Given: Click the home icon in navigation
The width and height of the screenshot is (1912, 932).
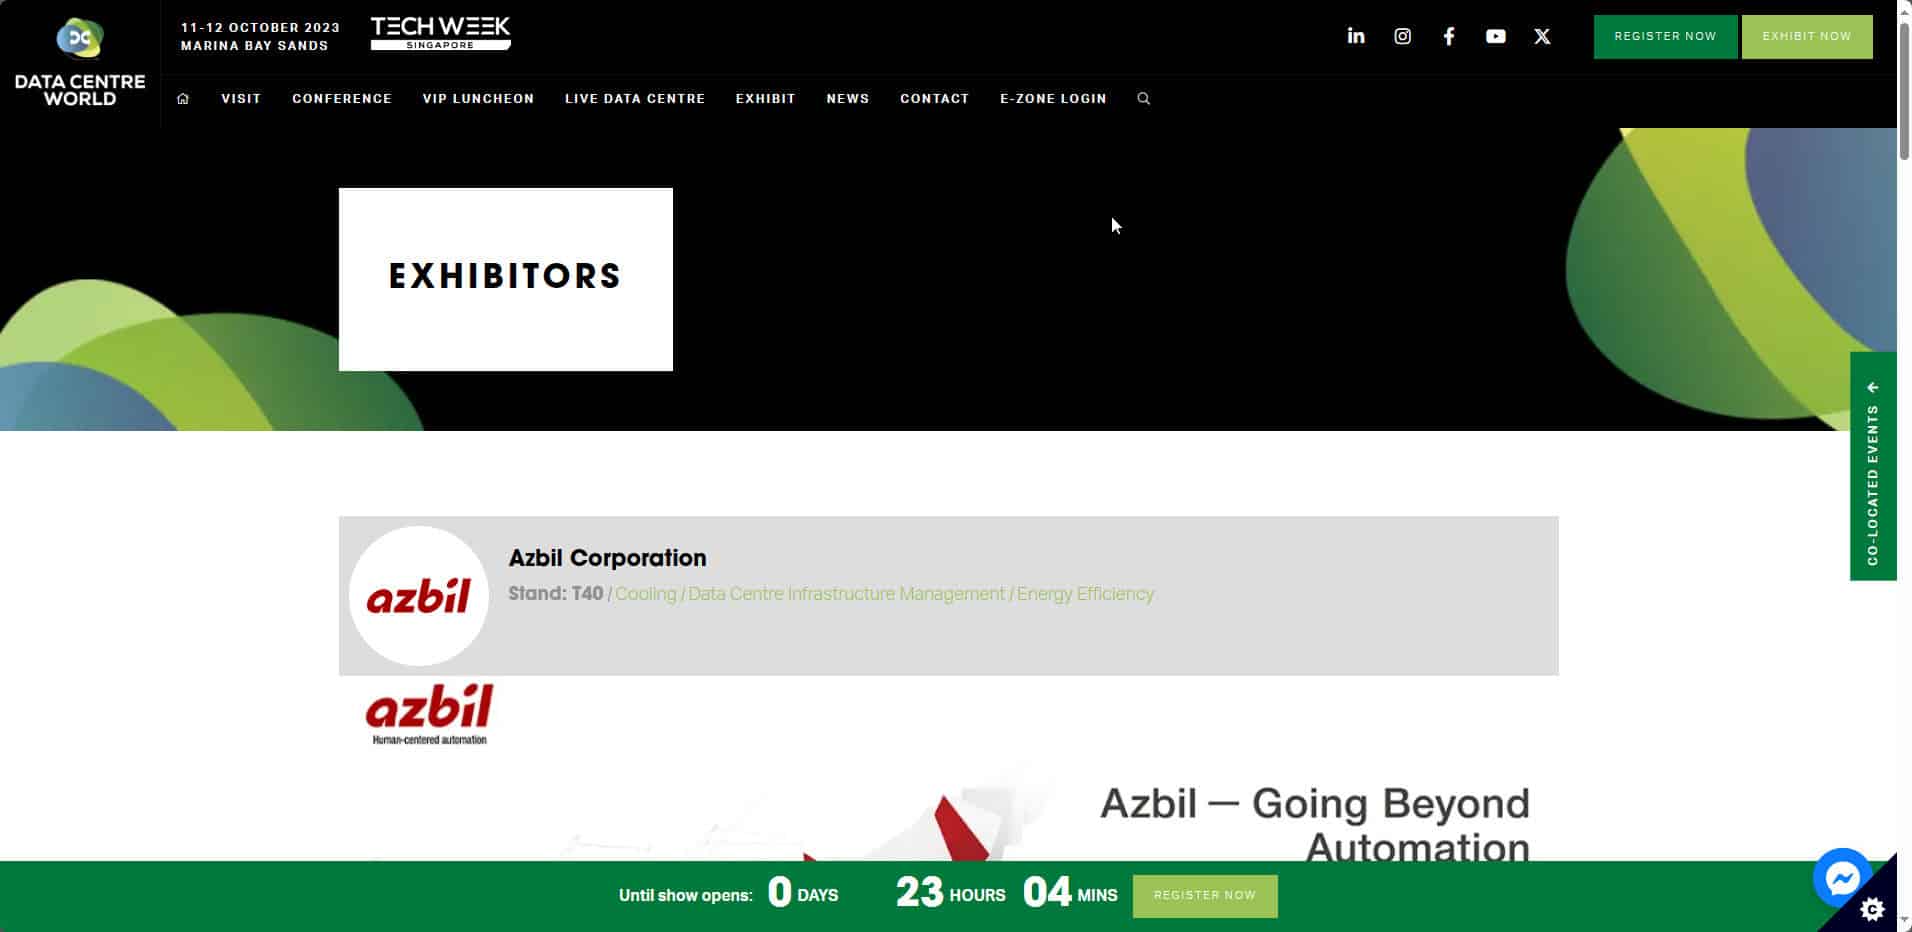Looking at the screenshot, I should tap(183, 98).
